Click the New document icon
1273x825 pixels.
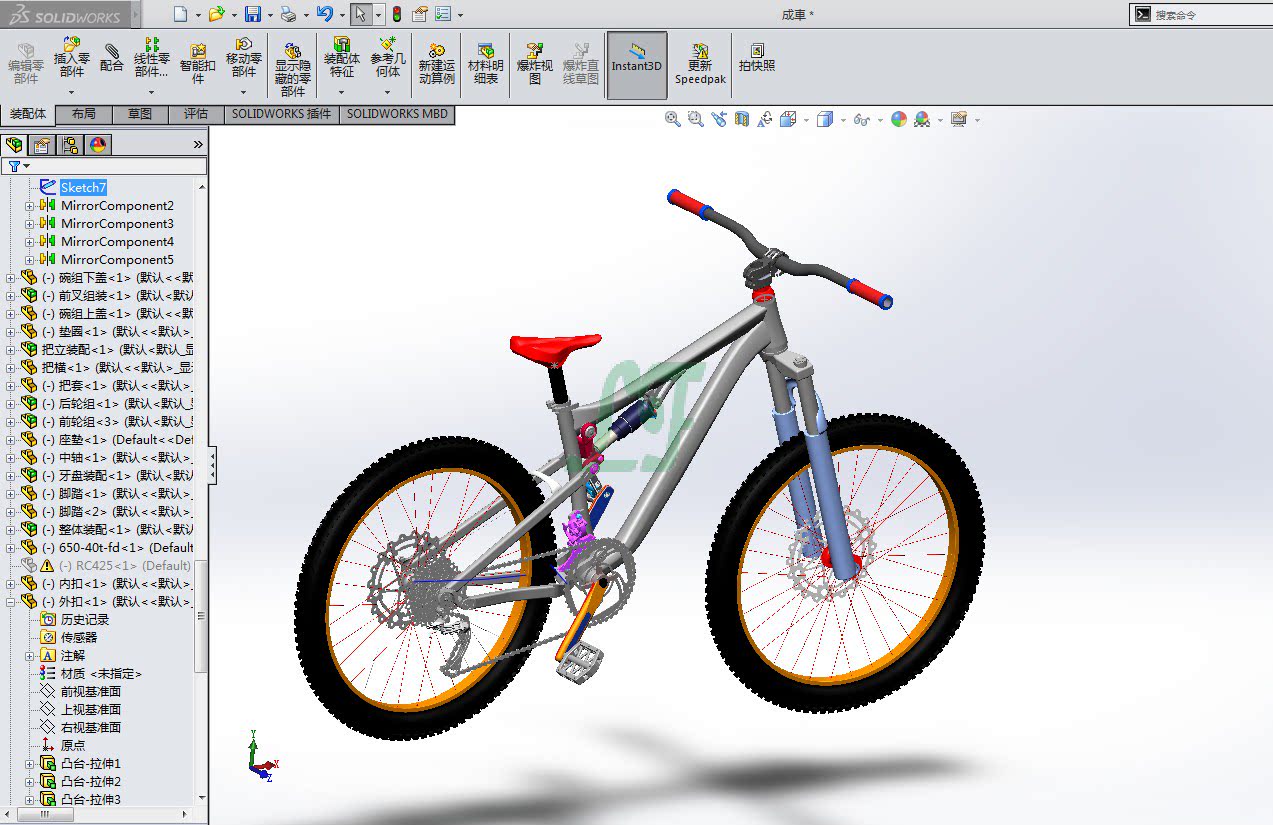coord(180,14)
